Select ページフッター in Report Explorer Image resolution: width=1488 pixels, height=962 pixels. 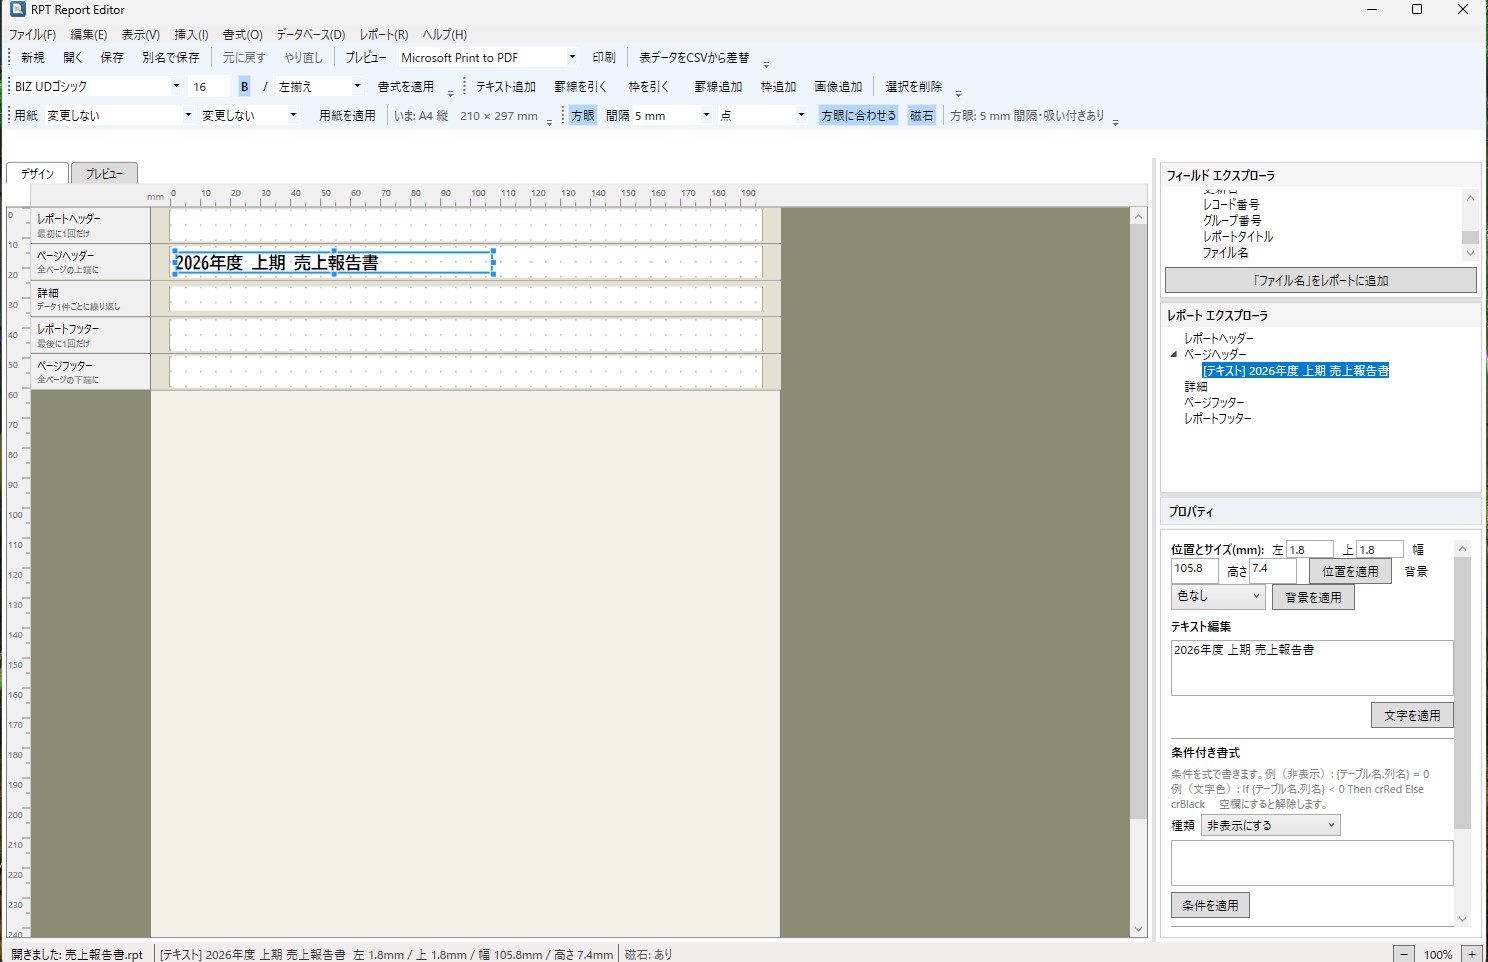(1215, 402)
